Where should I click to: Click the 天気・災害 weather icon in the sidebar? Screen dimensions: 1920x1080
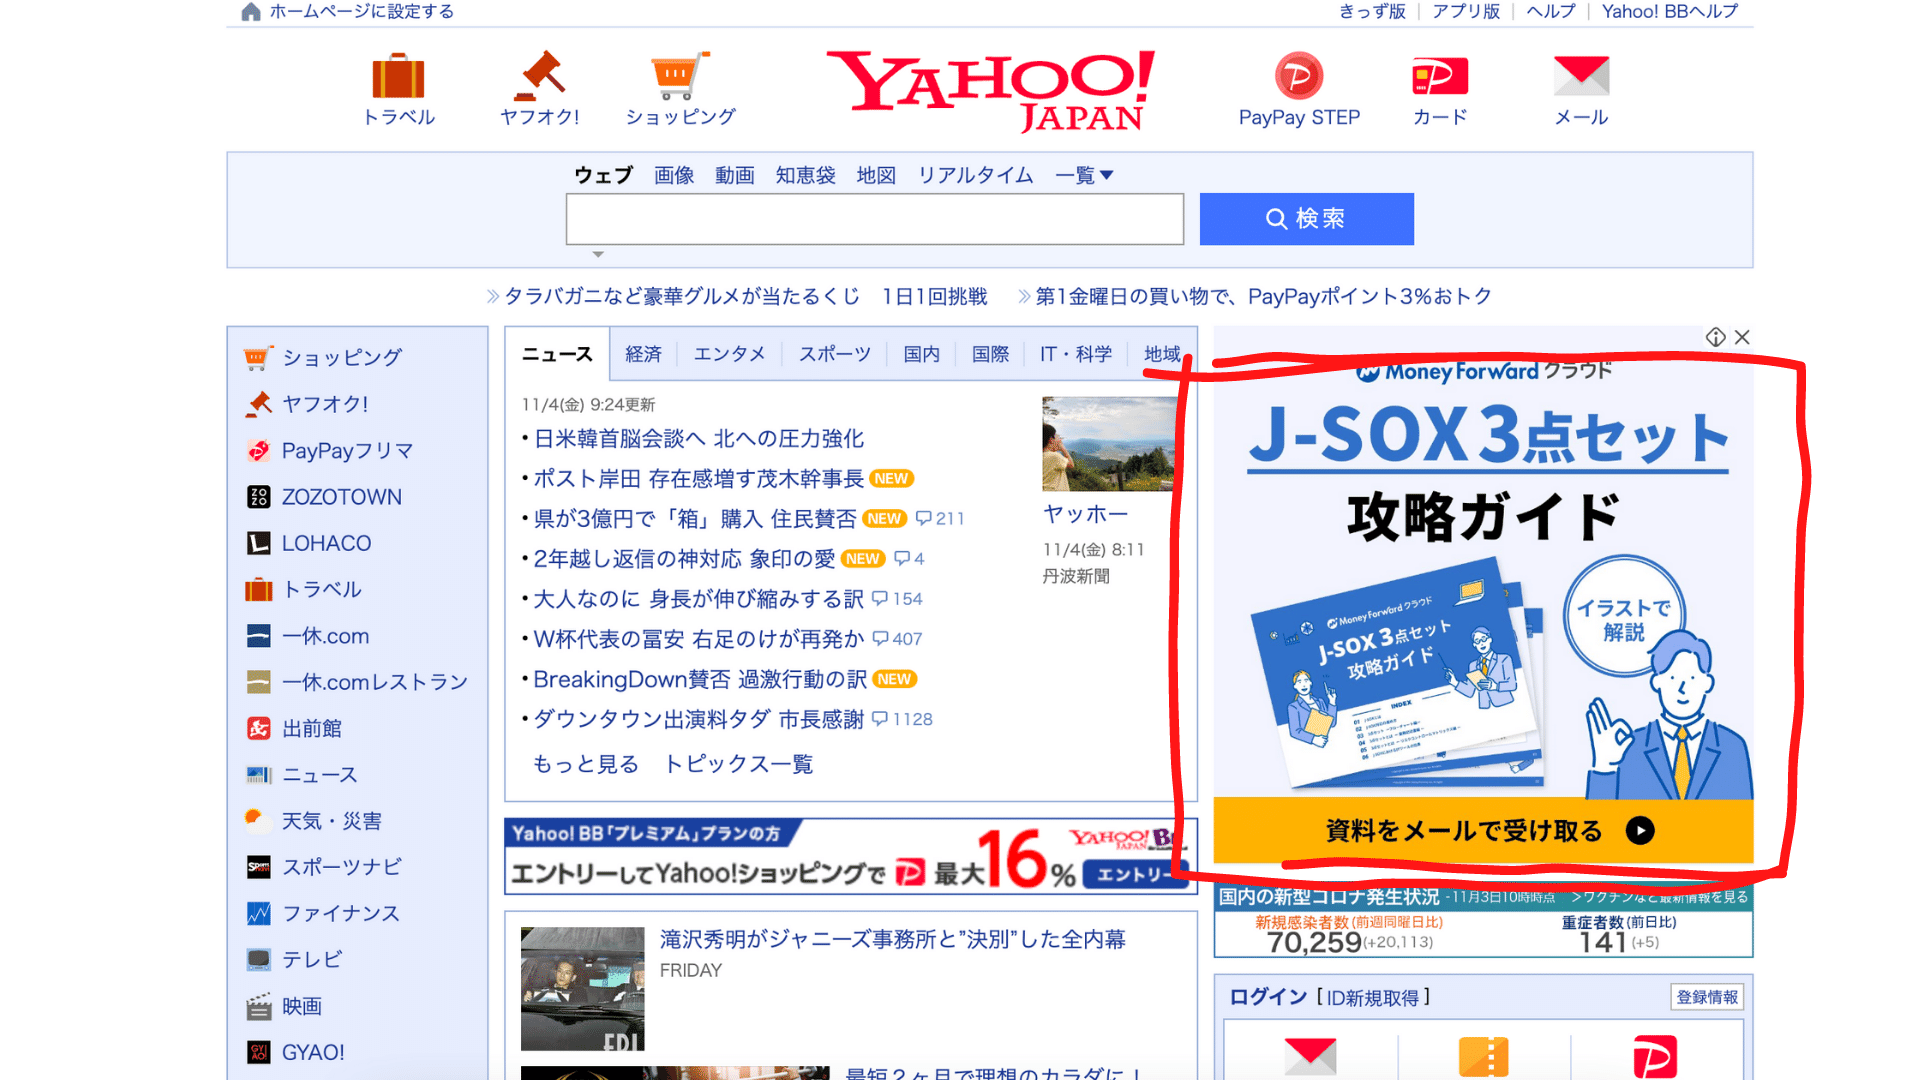(258, 820)
